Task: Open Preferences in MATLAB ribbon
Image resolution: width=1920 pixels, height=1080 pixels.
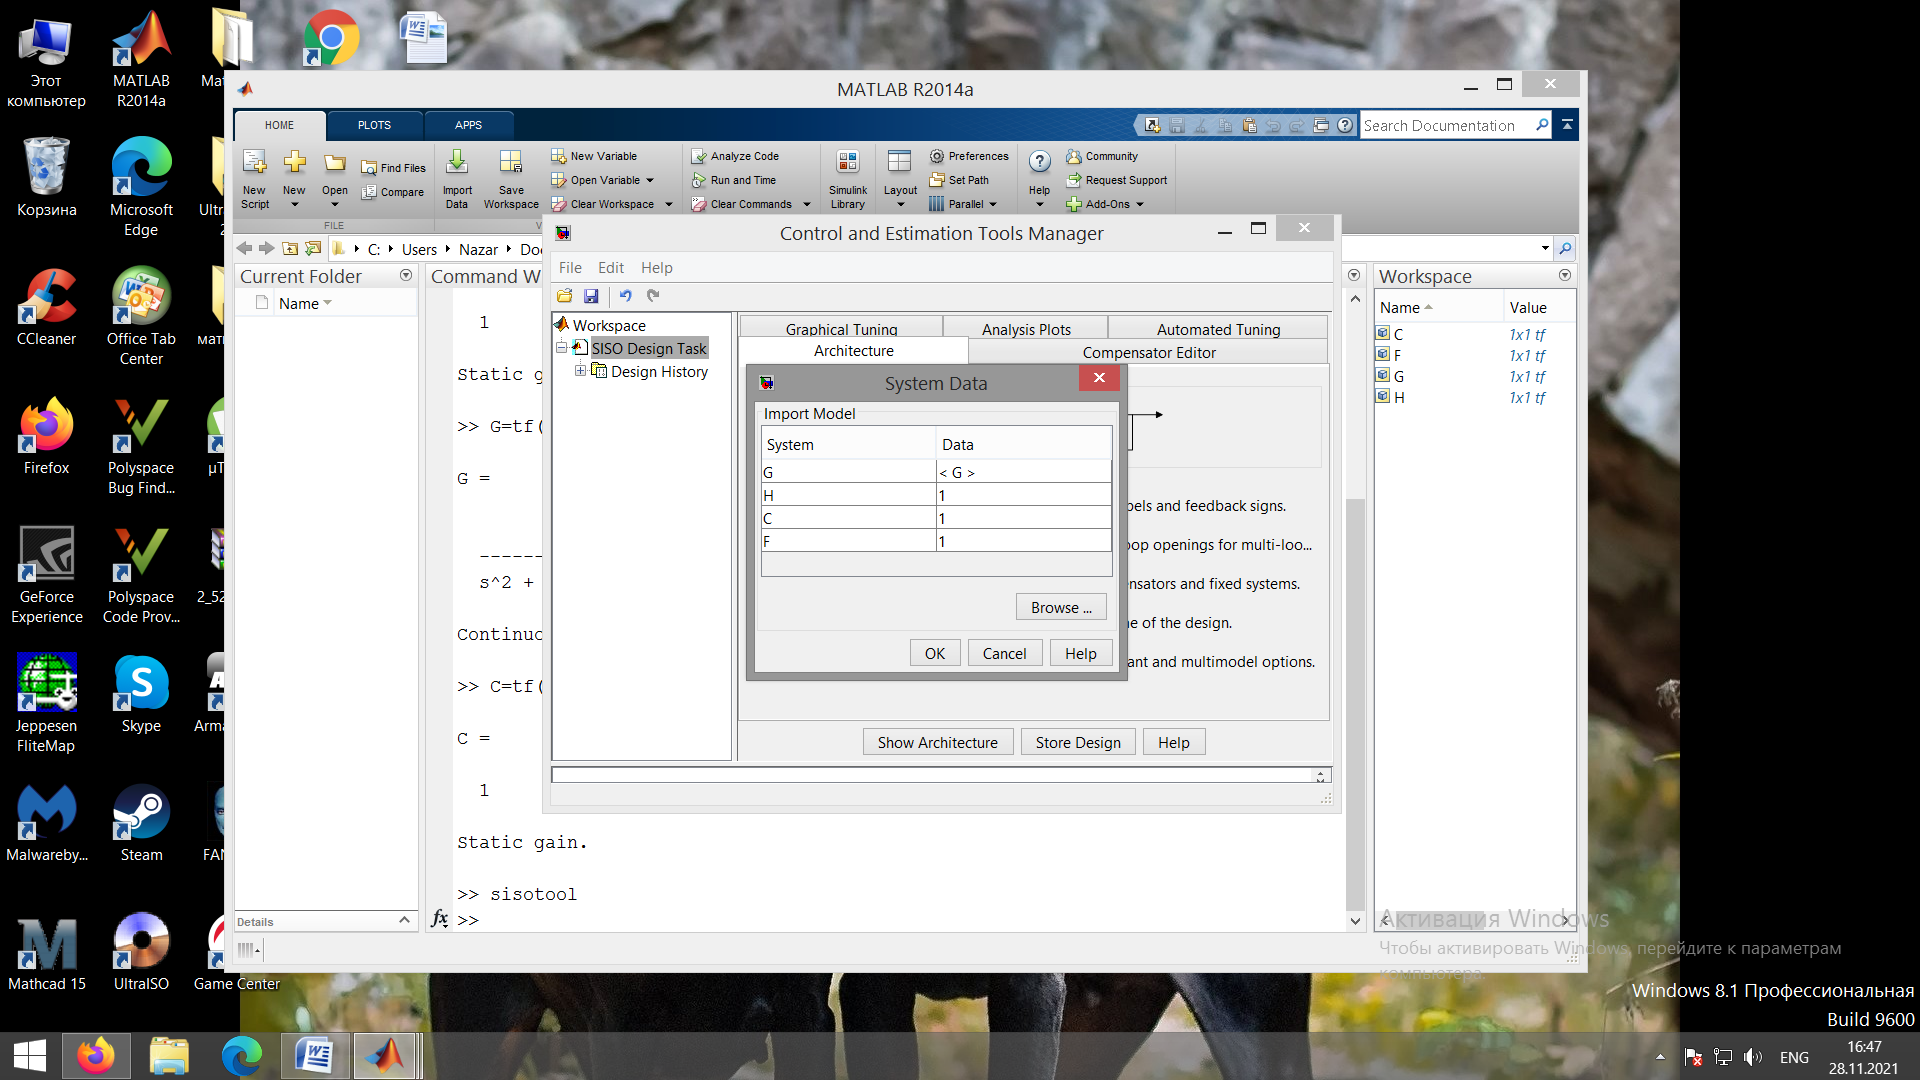Action: pyautogui.click(x=969, y=156)
